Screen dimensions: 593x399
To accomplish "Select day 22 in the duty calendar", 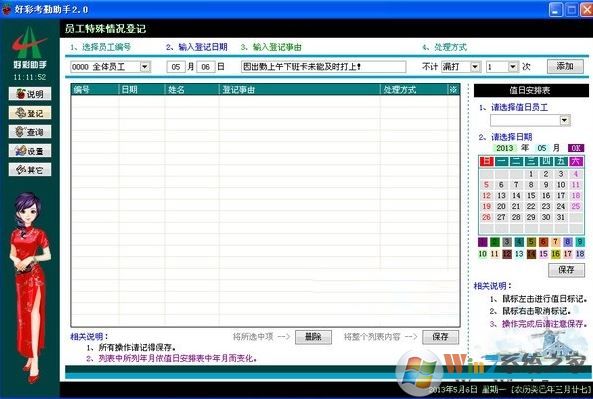I will coord(531,206).
